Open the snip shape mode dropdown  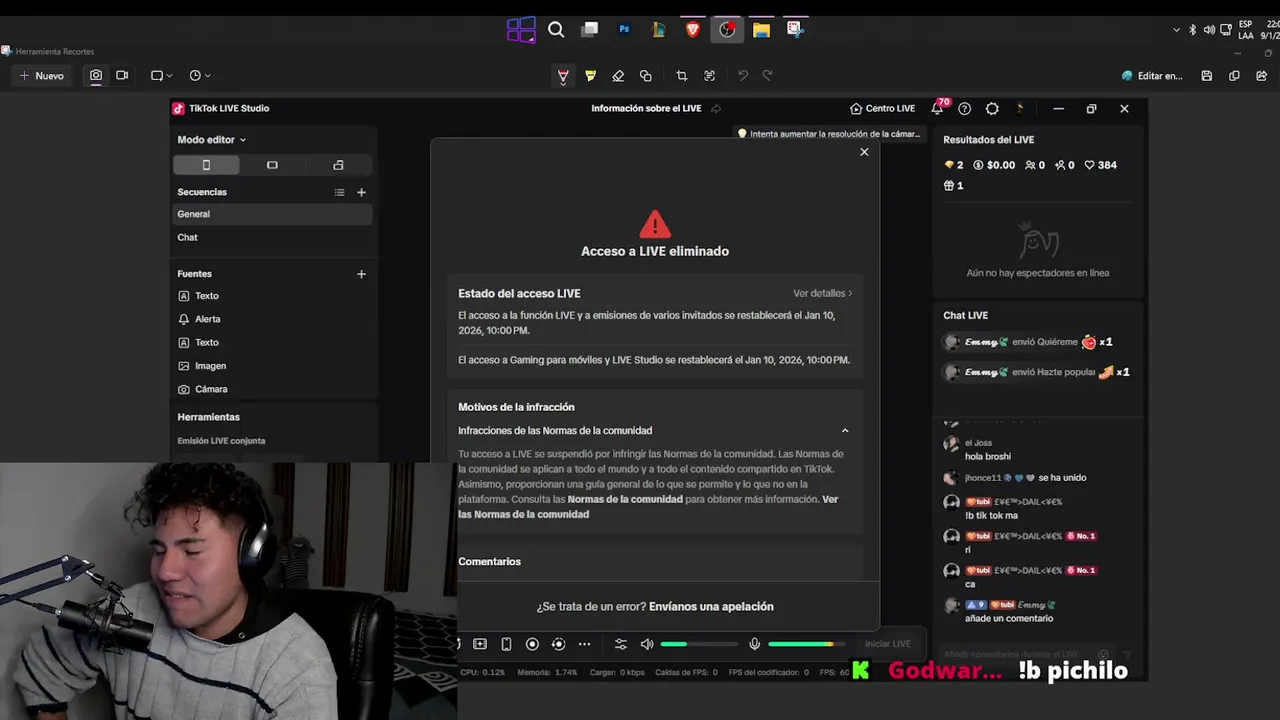coord(161,75)
